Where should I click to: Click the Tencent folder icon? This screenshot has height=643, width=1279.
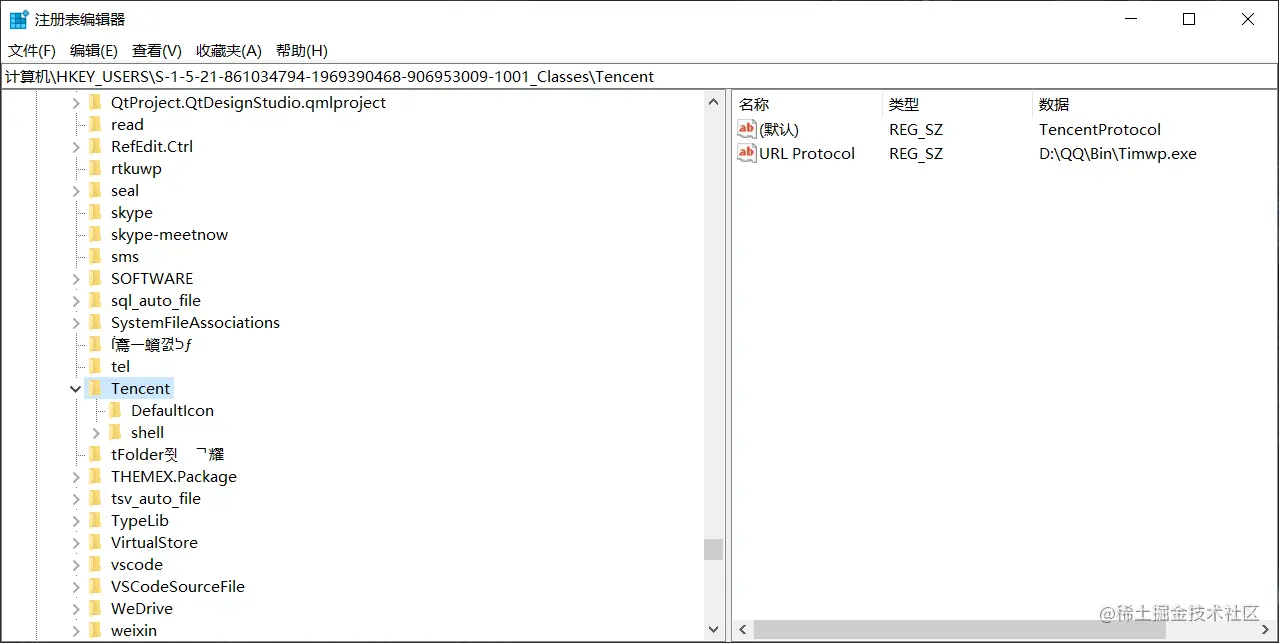pos(96,388)
